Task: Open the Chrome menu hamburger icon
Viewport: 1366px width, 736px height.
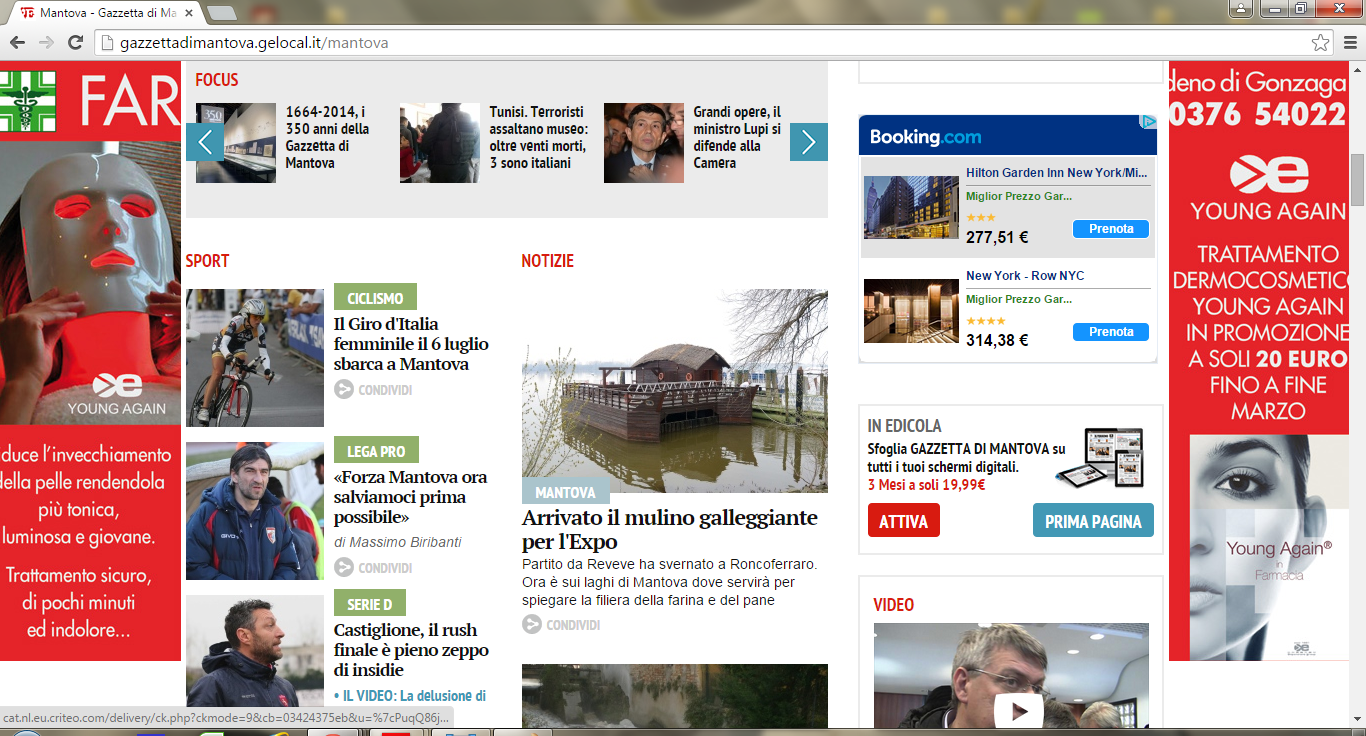Action: (x=1349, y=43)
